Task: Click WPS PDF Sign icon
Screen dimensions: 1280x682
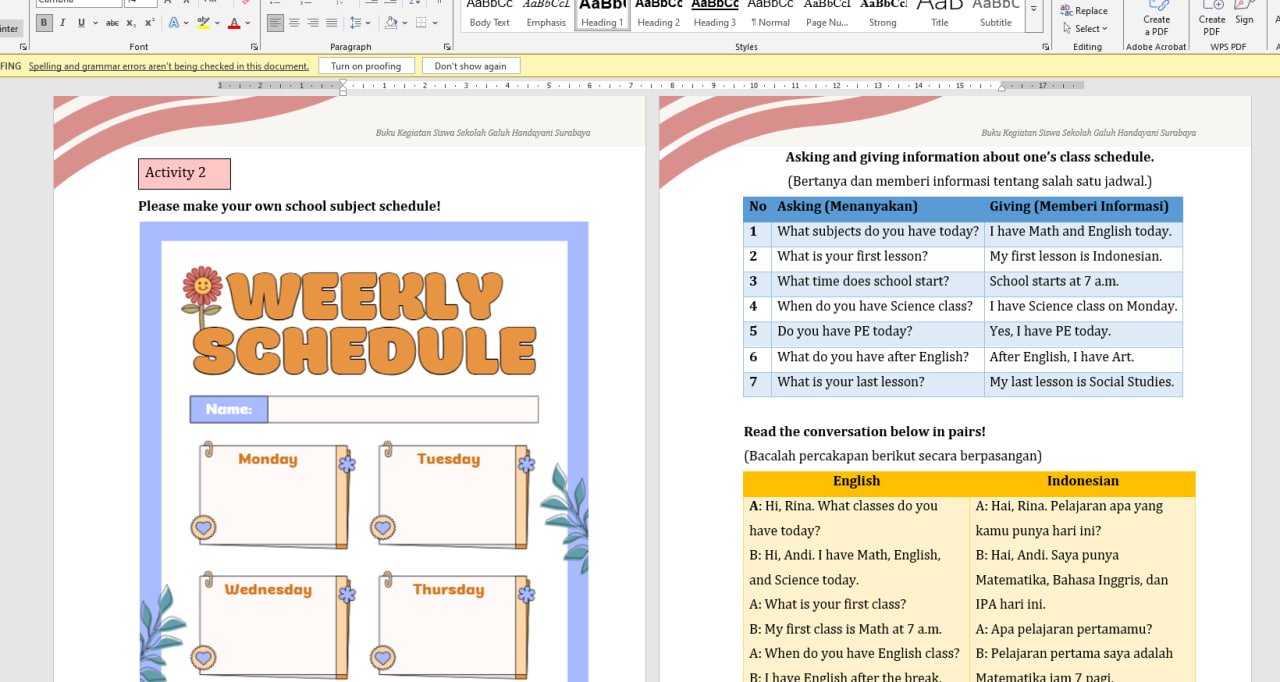Action: (1244, 14)
